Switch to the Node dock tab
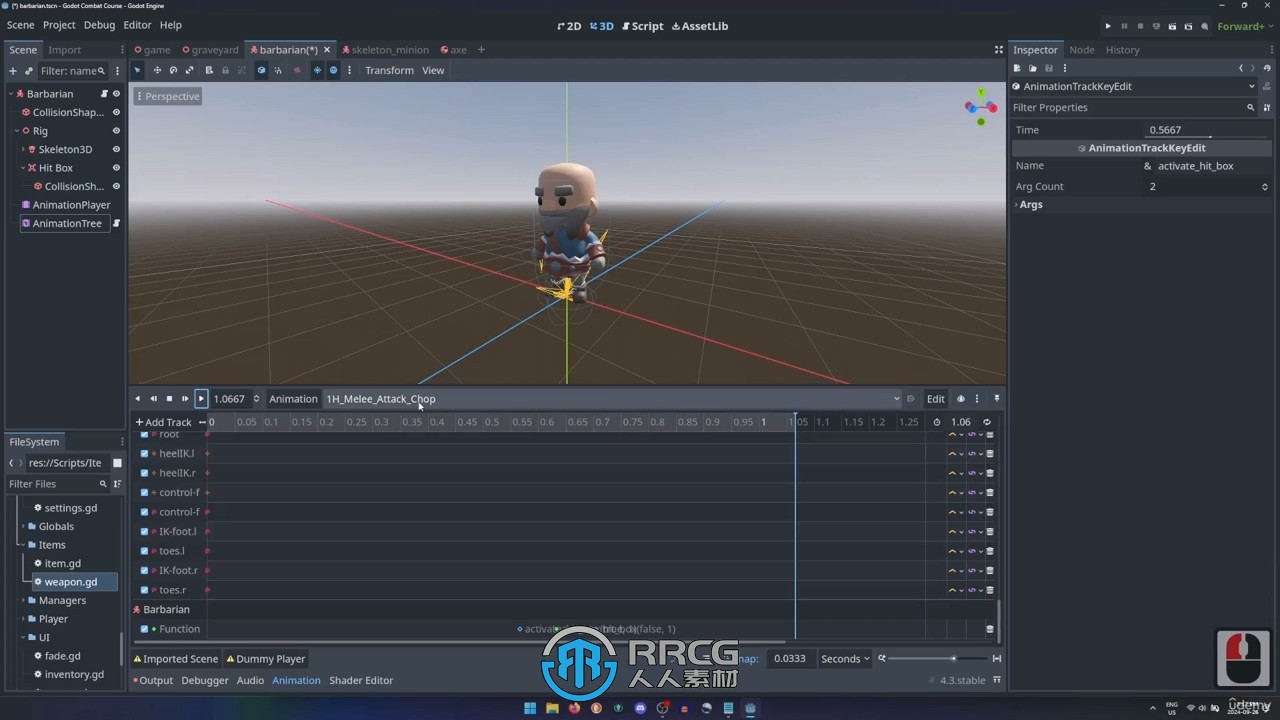Screen dimensions: 1280x720 tap(1081, 49)
